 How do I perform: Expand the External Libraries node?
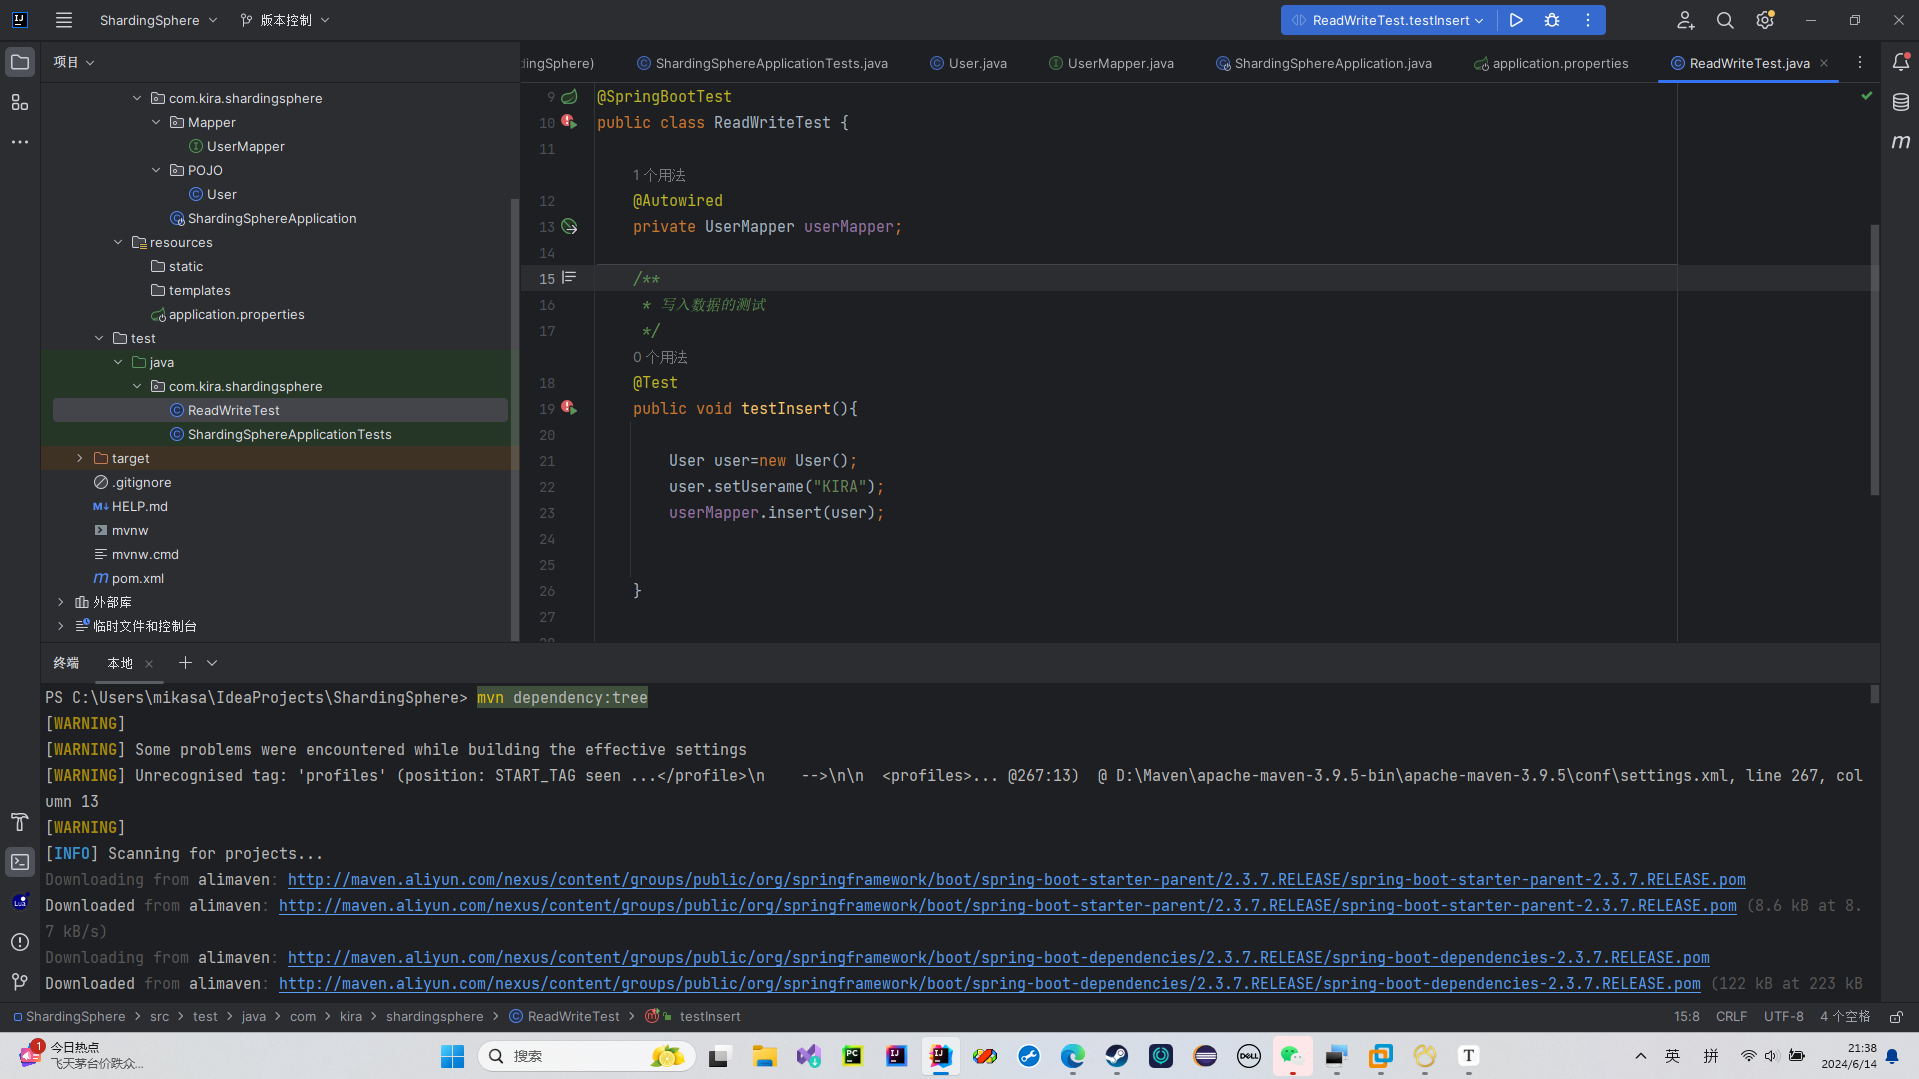point(61,602)
